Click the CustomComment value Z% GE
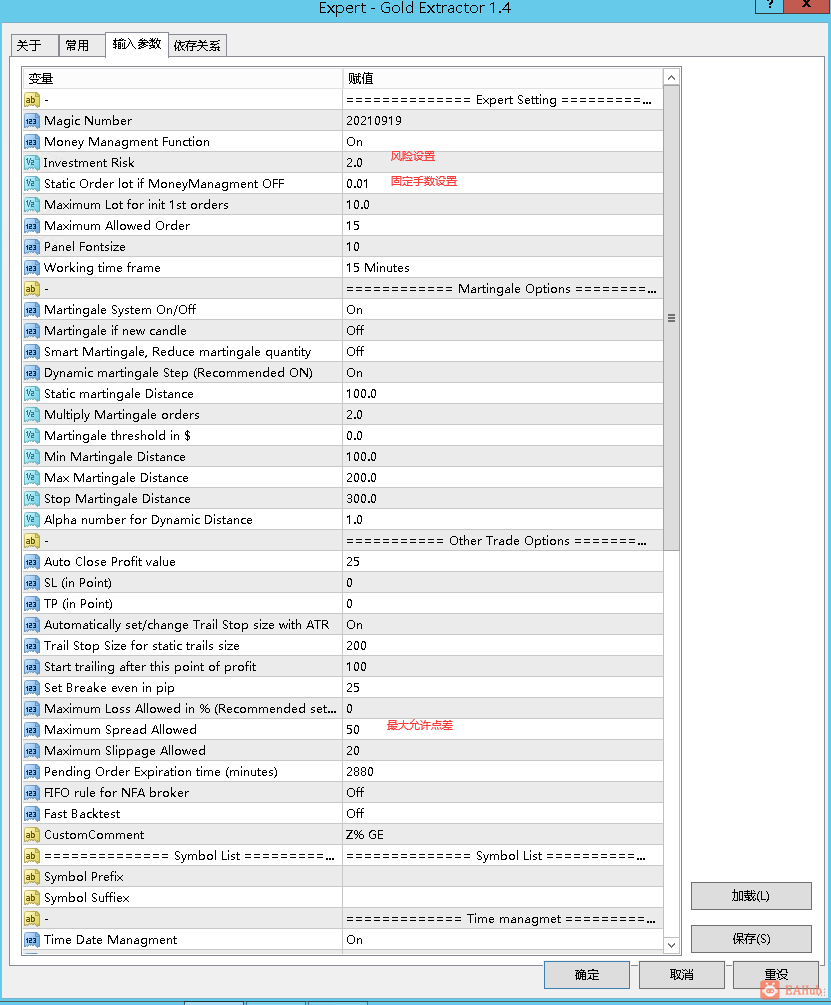Screen dimensions: 831x1005 point(365,835)
